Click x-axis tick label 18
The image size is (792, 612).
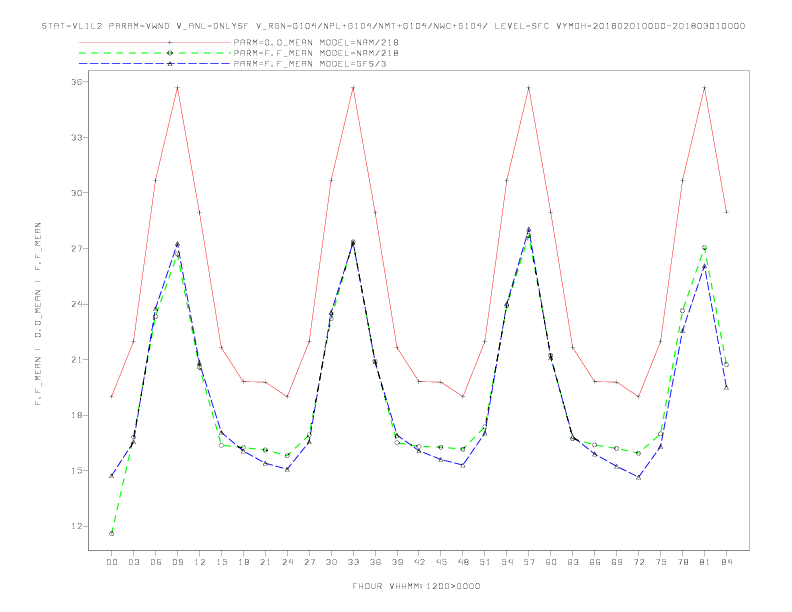pyautogui.click(x=243, y=562)
